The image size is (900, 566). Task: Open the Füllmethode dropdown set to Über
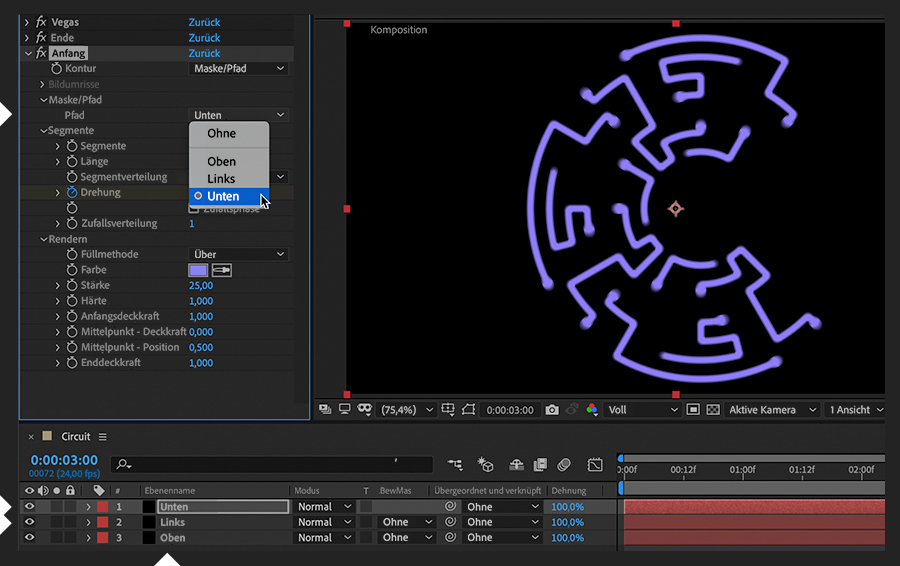point(238,255)
